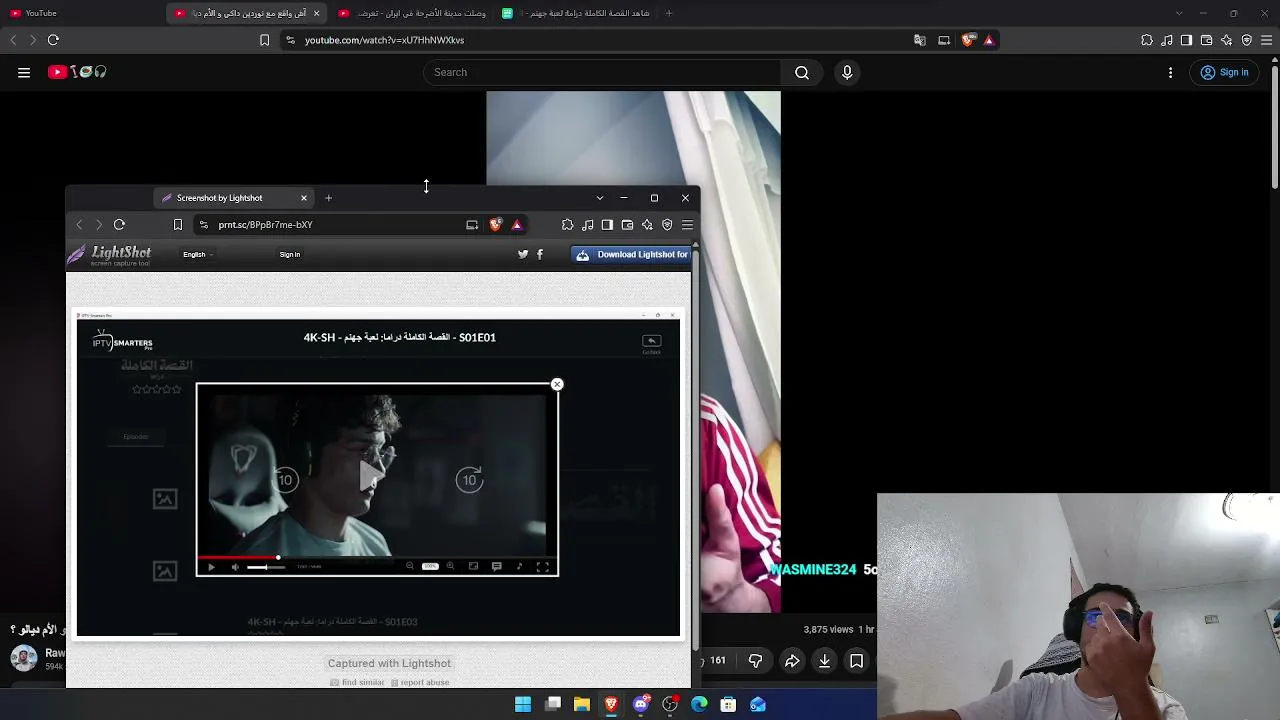Open Microsoft Edge from the taskbar
Viewport: 1280px width, 720px height.
coord(699,705)
